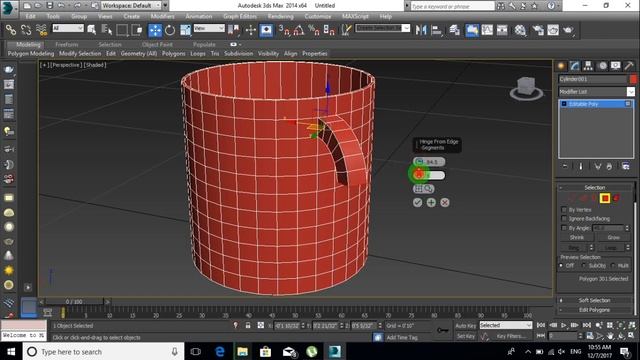The width and height of the screenshot is (640, 360).
Task: Toggle the Auto Key button
Action: [x=466, y=325]
